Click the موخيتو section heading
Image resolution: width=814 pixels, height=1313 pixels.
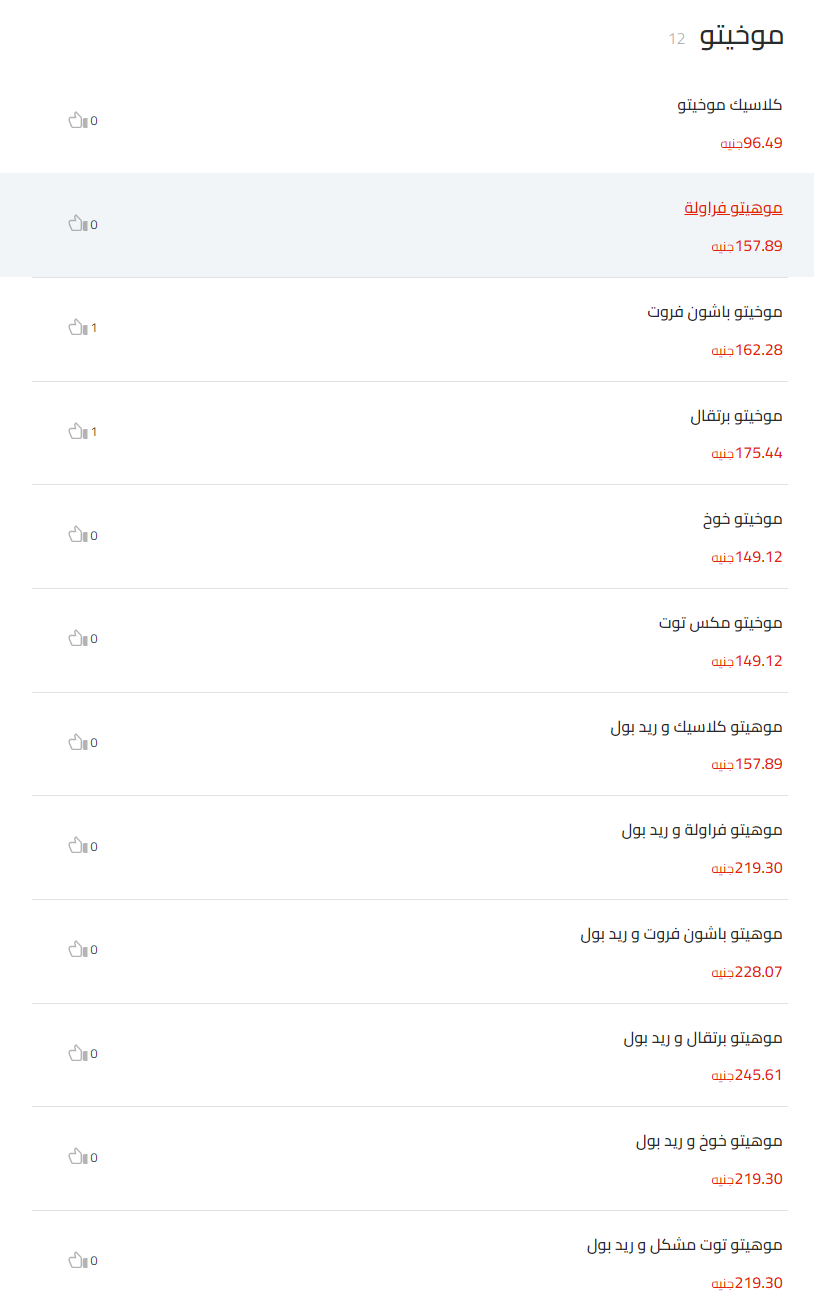coord(741,37)
